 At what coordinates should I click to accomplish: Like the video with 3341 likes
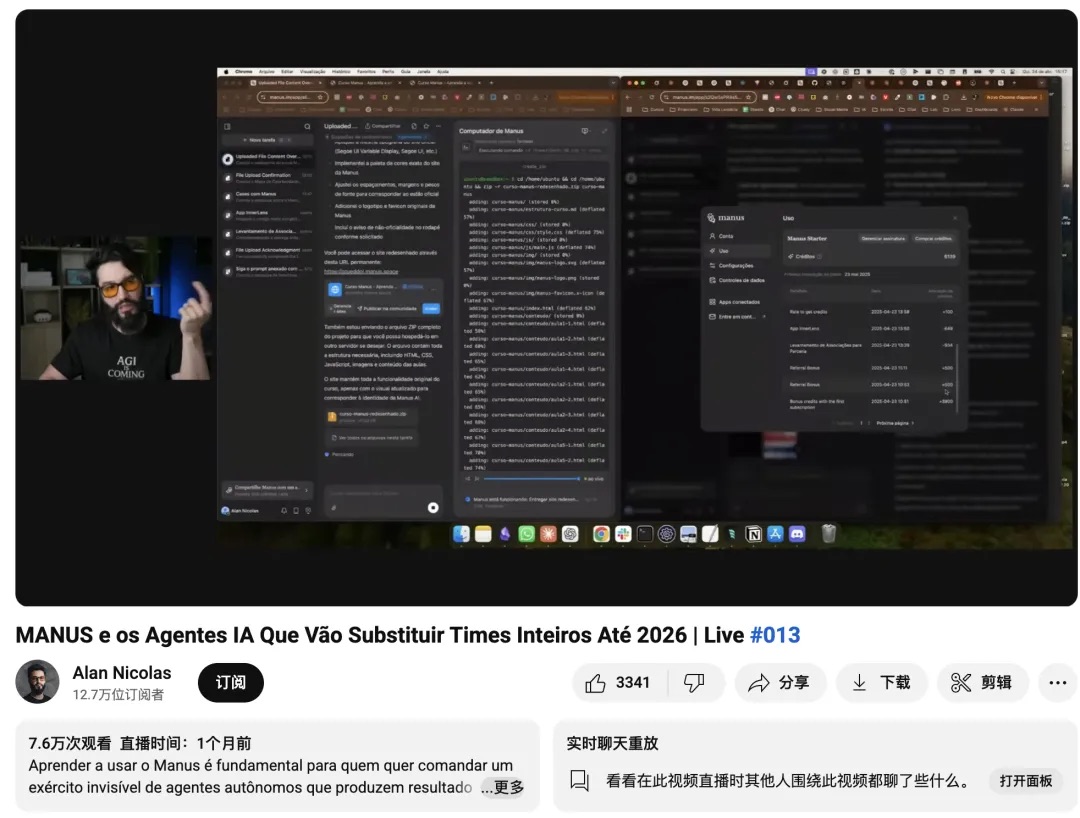click(x=619, y=682)
